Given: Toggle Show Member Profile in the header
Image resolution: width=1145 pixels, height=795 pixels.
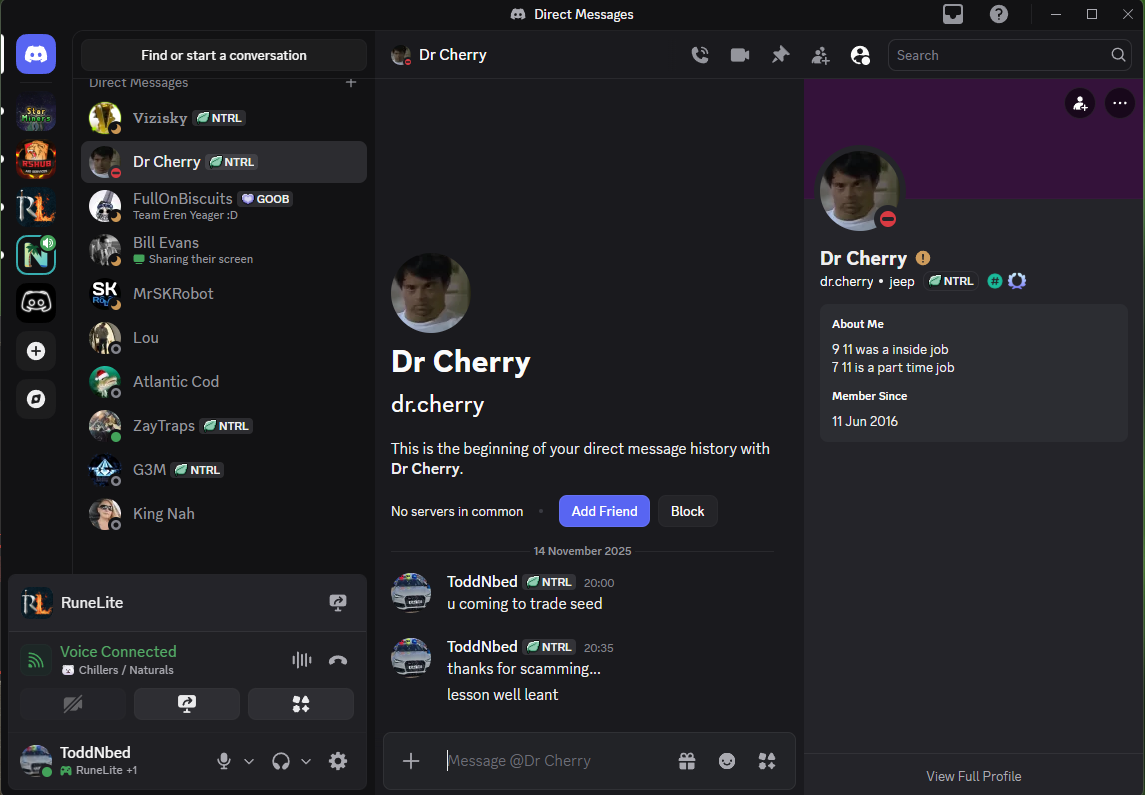Looking at the screenshot, I should pos(860,55).
